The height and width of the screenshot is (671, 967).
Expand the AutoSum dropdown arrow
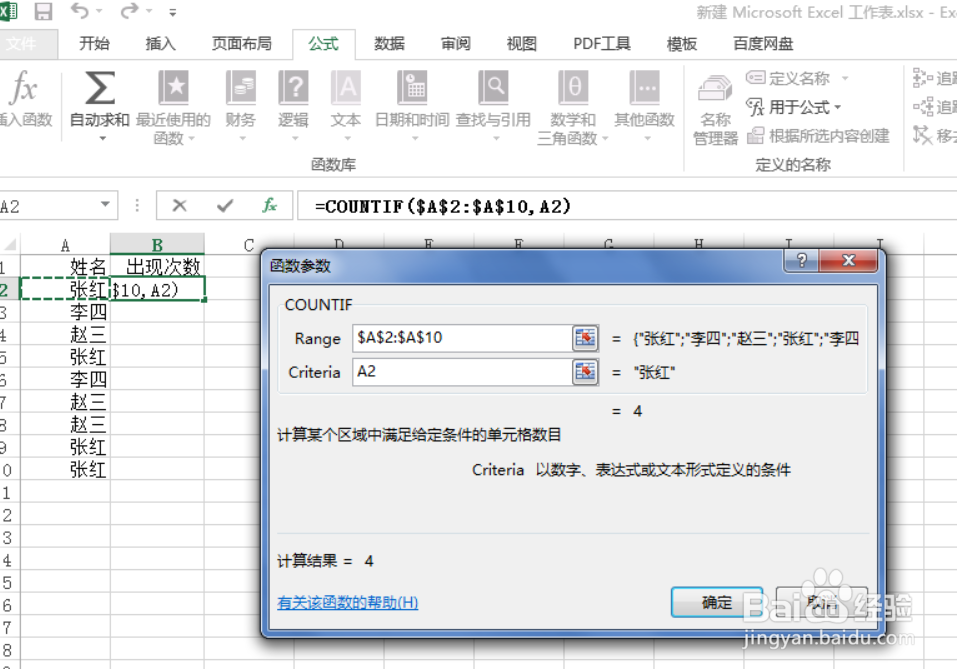coord(102,139)
